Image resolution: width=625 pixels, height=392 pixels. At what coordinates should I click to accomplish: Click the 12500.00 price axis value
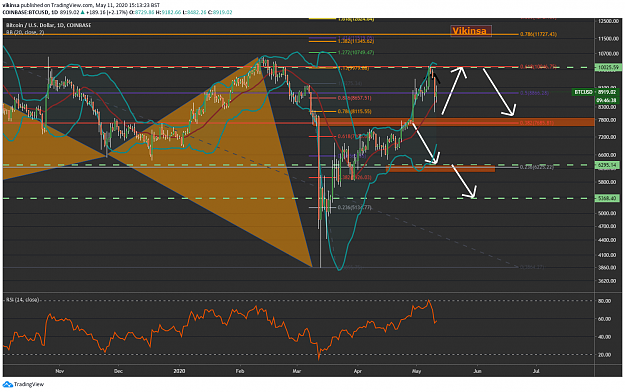point(608,21)
